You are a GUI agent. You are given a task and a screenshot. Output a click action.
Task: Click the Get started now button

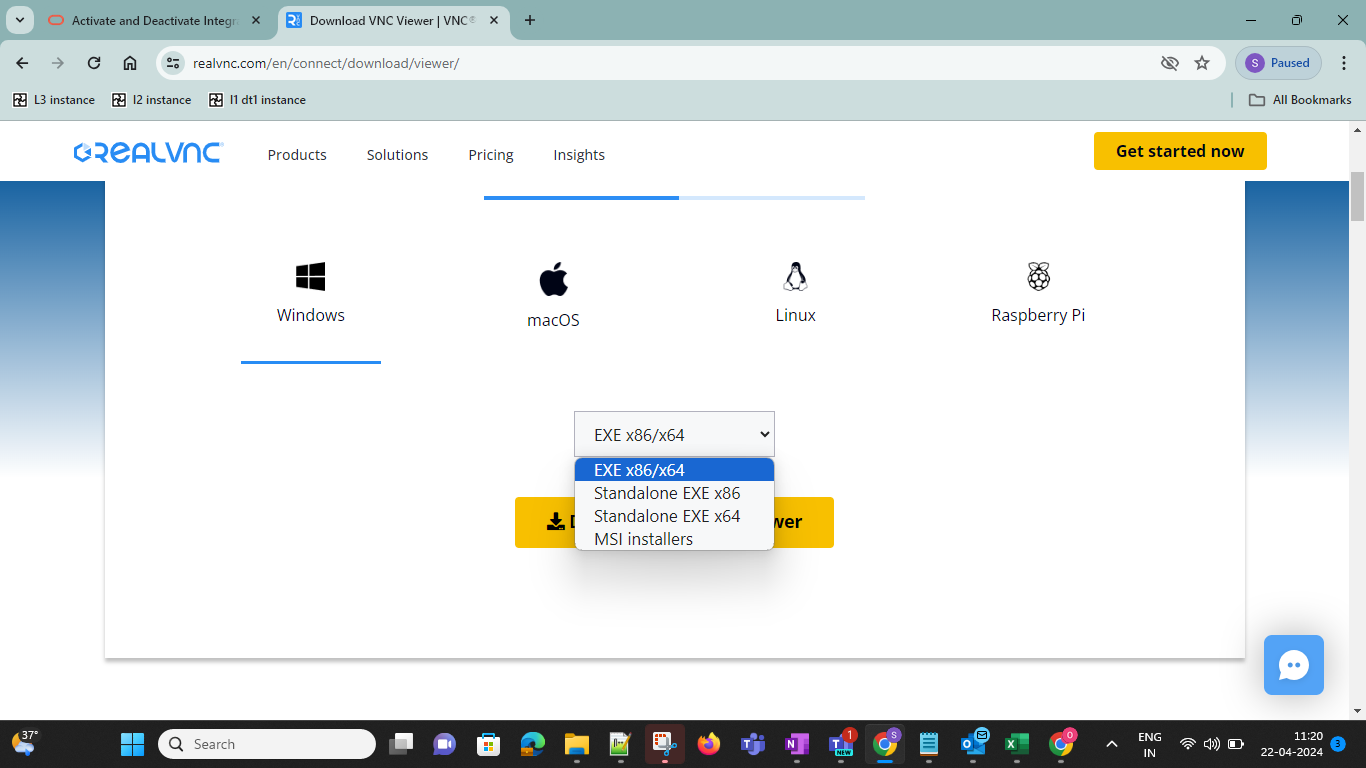click(x=1180, y=151)
